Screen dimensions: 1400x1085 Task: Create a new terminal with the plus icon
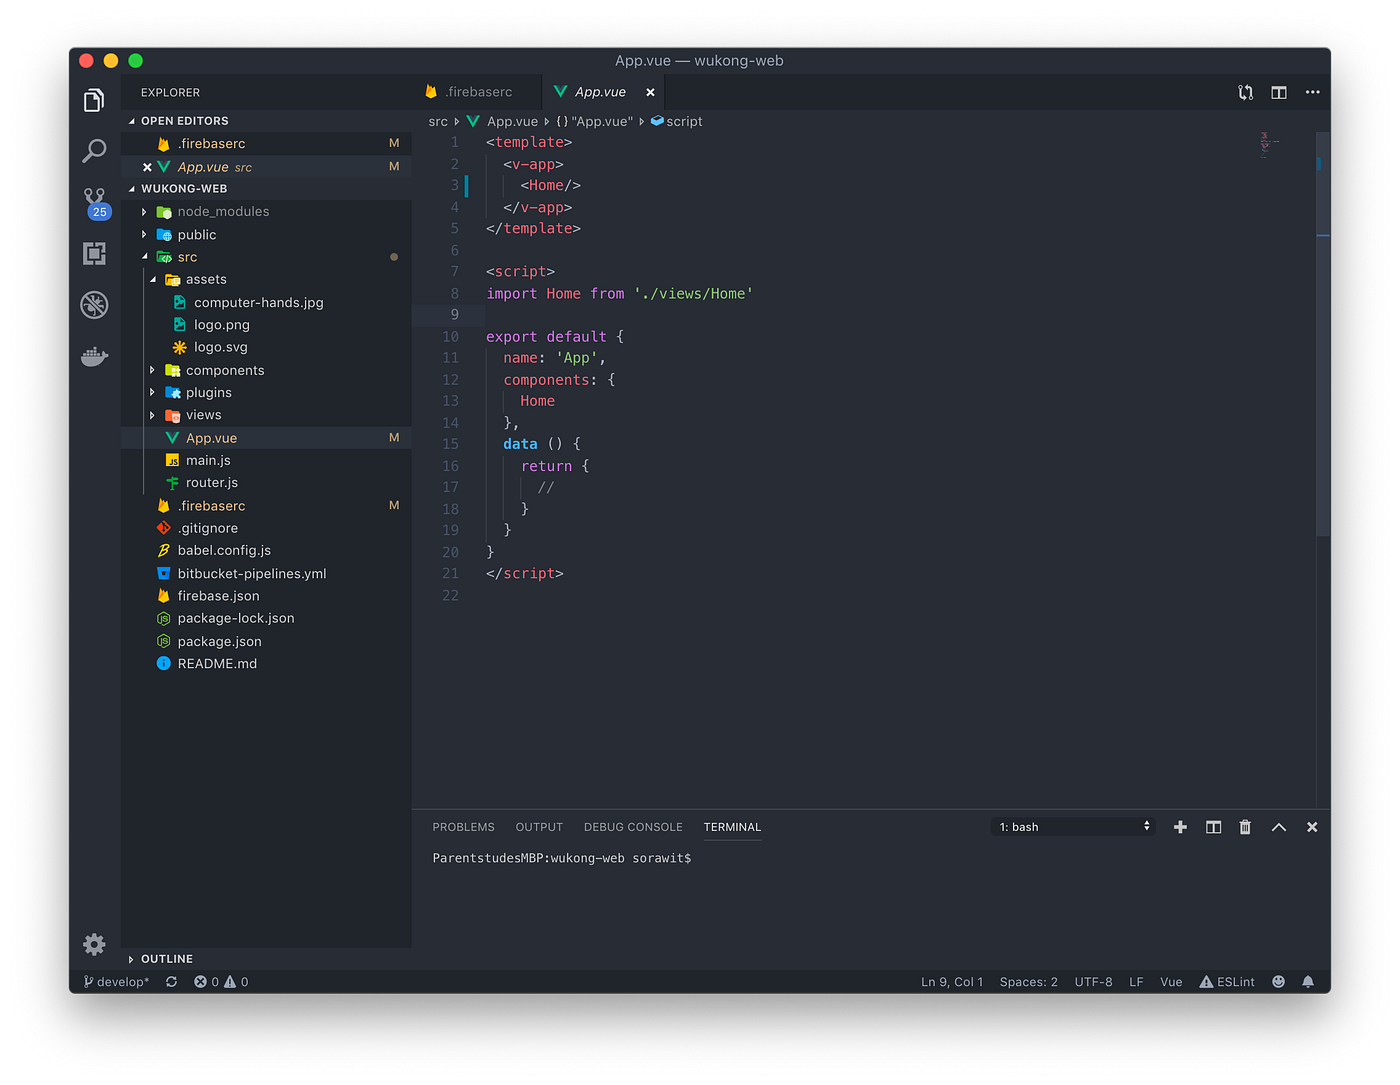(x=1180, y=827)
